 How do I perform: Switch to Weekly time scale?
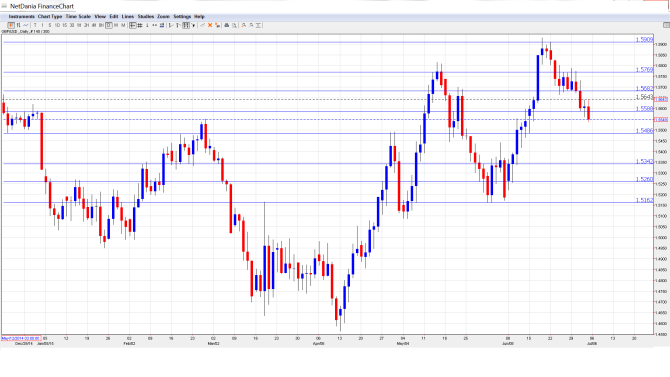[116, 25]
